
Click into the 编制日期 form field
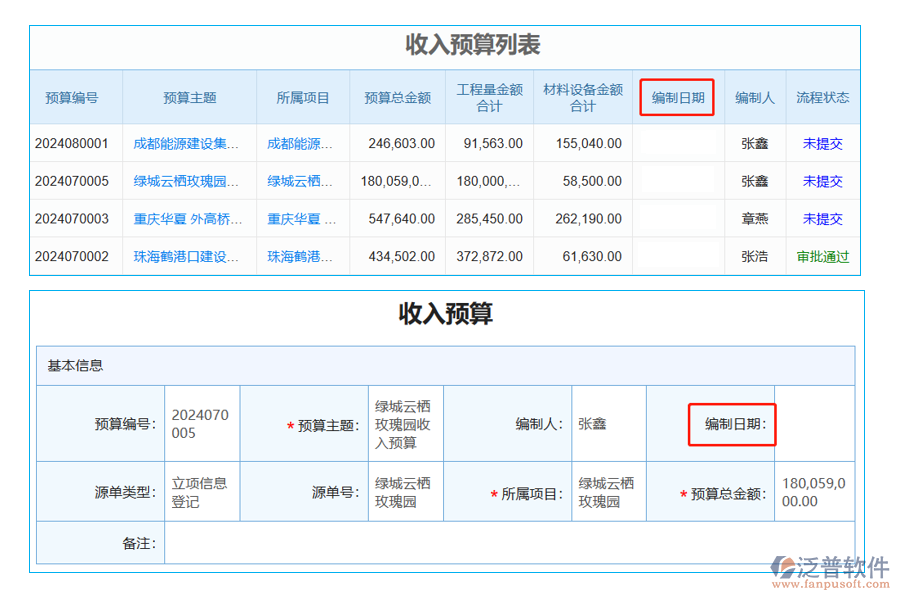coord(814,424)
